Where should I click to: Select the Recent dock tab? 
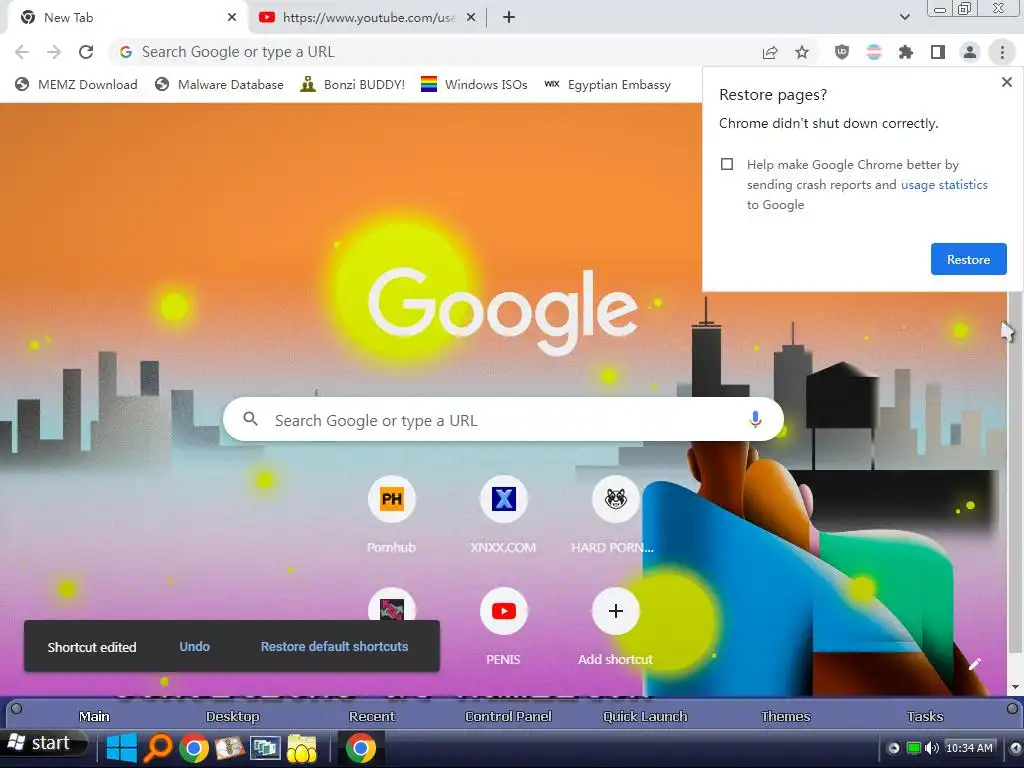(x=372, y=716)
